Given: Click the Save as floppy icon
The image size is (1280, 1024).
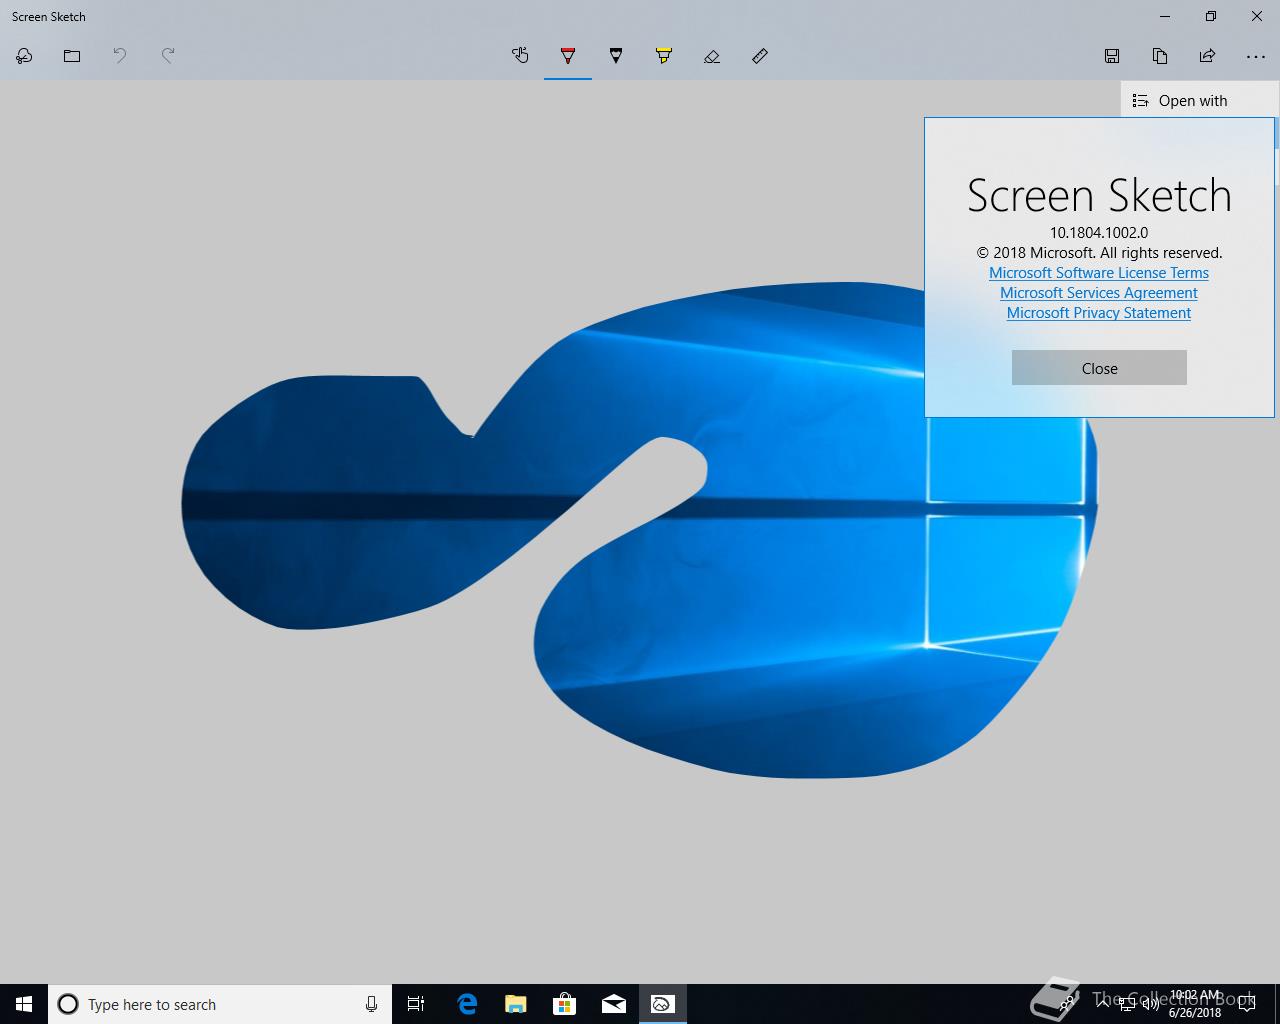Looking at the screenshot, I should 1112,56.
